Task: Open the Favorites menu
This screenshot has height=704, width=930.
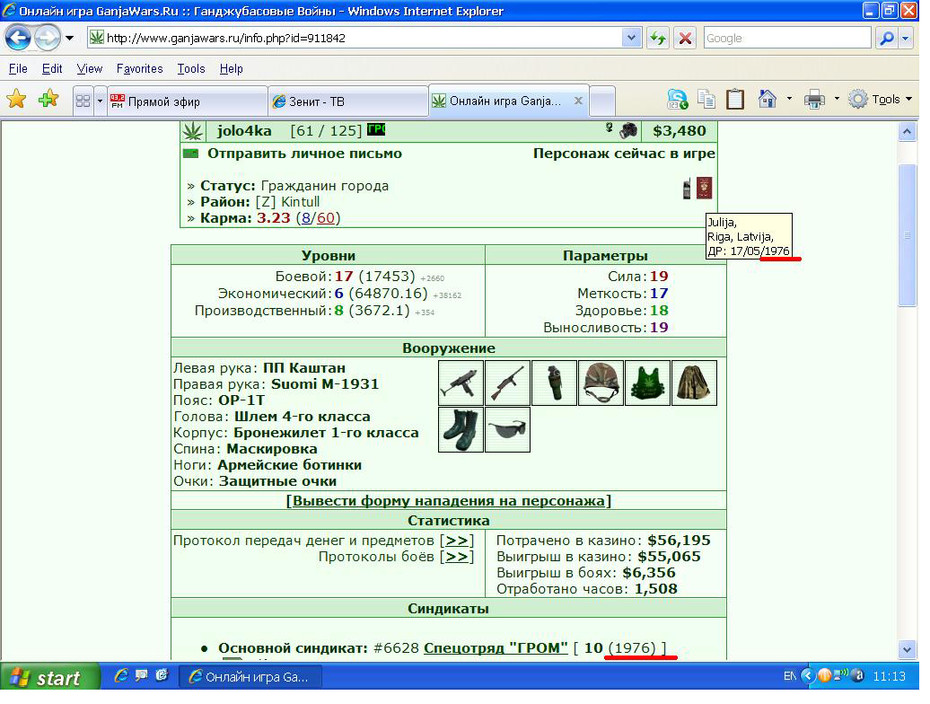Action: coord(139,69)
